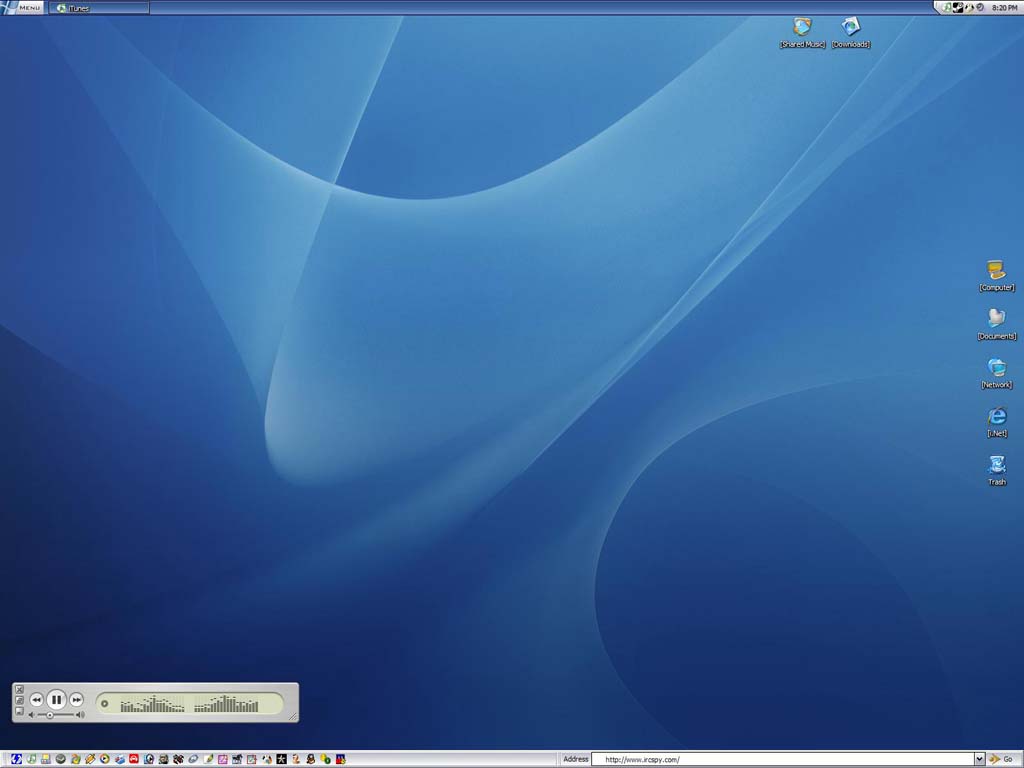The height and width of the screenshot is (768, 1024).
Task: Click the green music note quick launch icon
Action: tap(32, 759)
